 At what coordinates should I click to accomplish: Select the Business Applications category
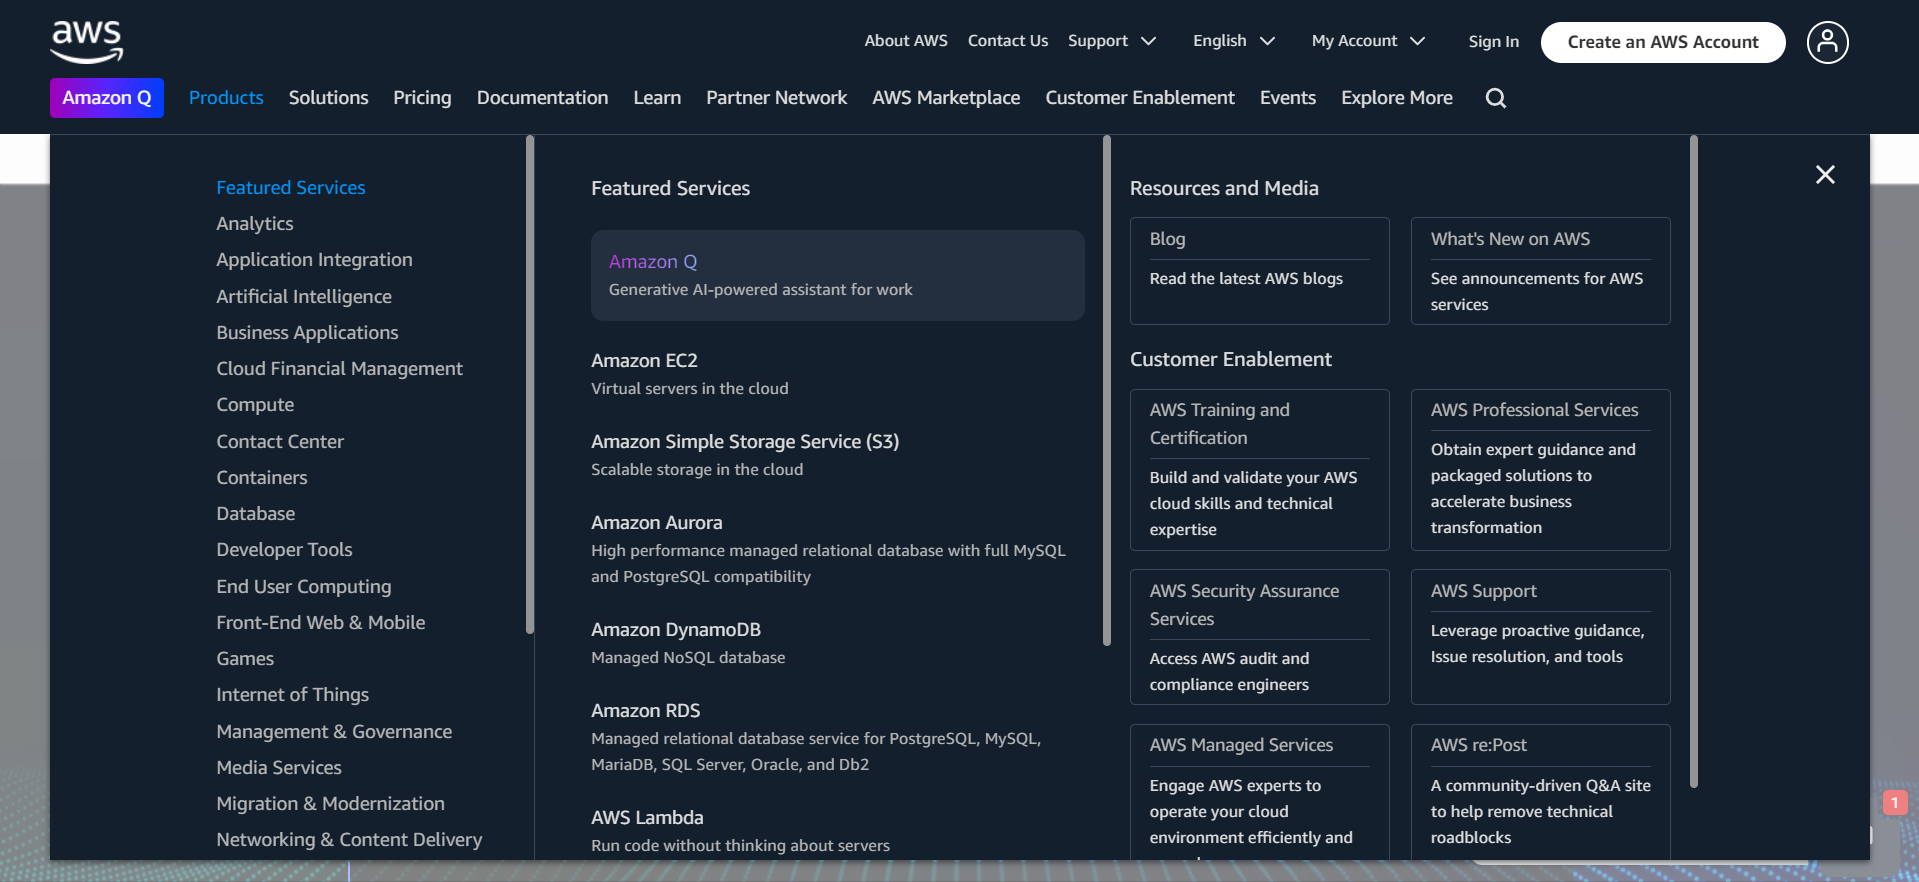[x=307, y=333]
